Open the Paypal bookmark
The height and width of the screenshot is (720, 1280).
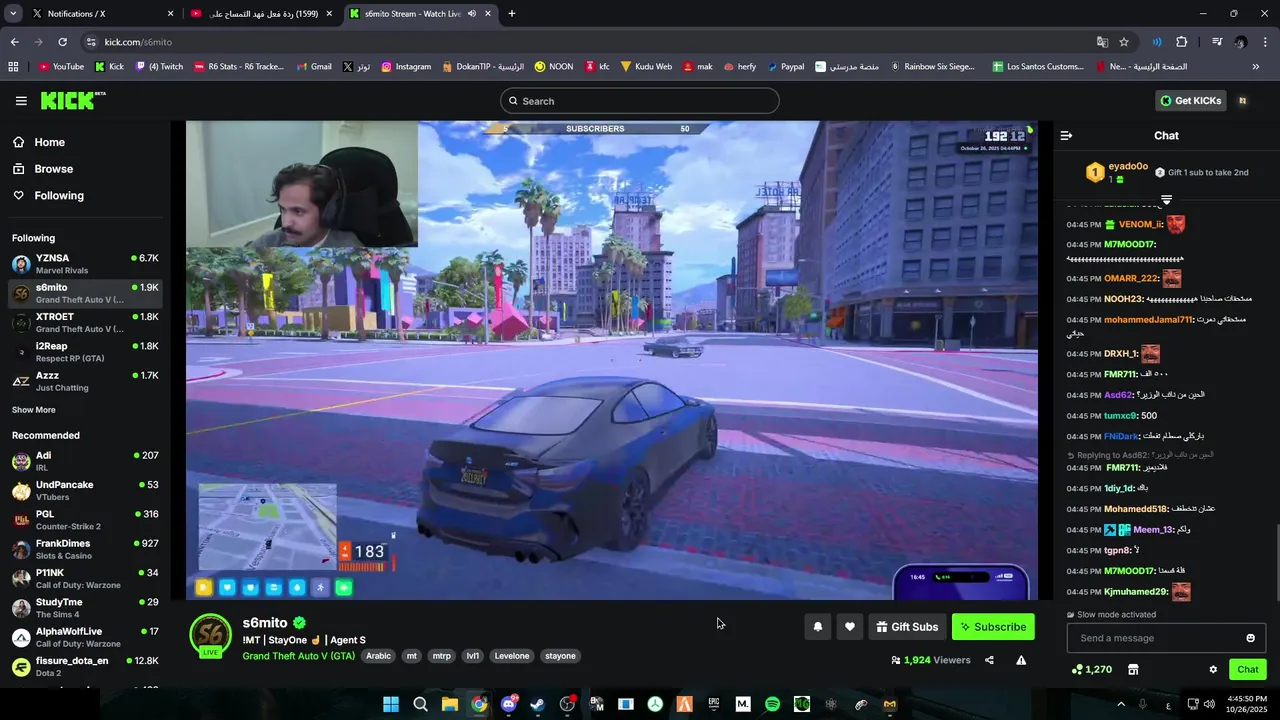785,67
